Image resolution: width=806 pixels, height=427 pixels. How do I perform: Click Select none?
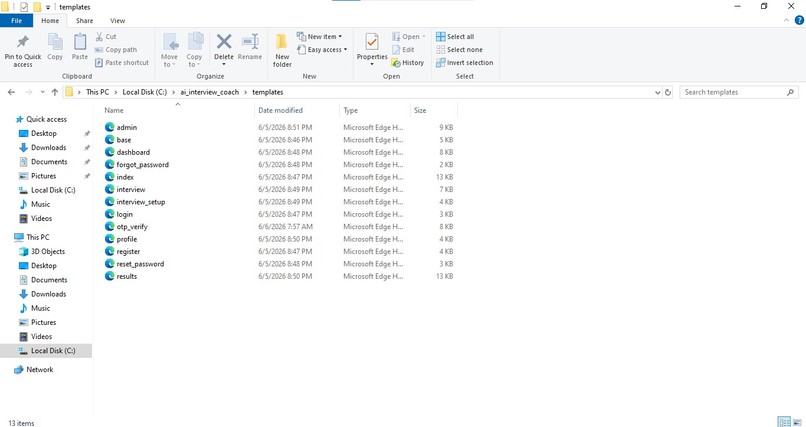point(459,50)
